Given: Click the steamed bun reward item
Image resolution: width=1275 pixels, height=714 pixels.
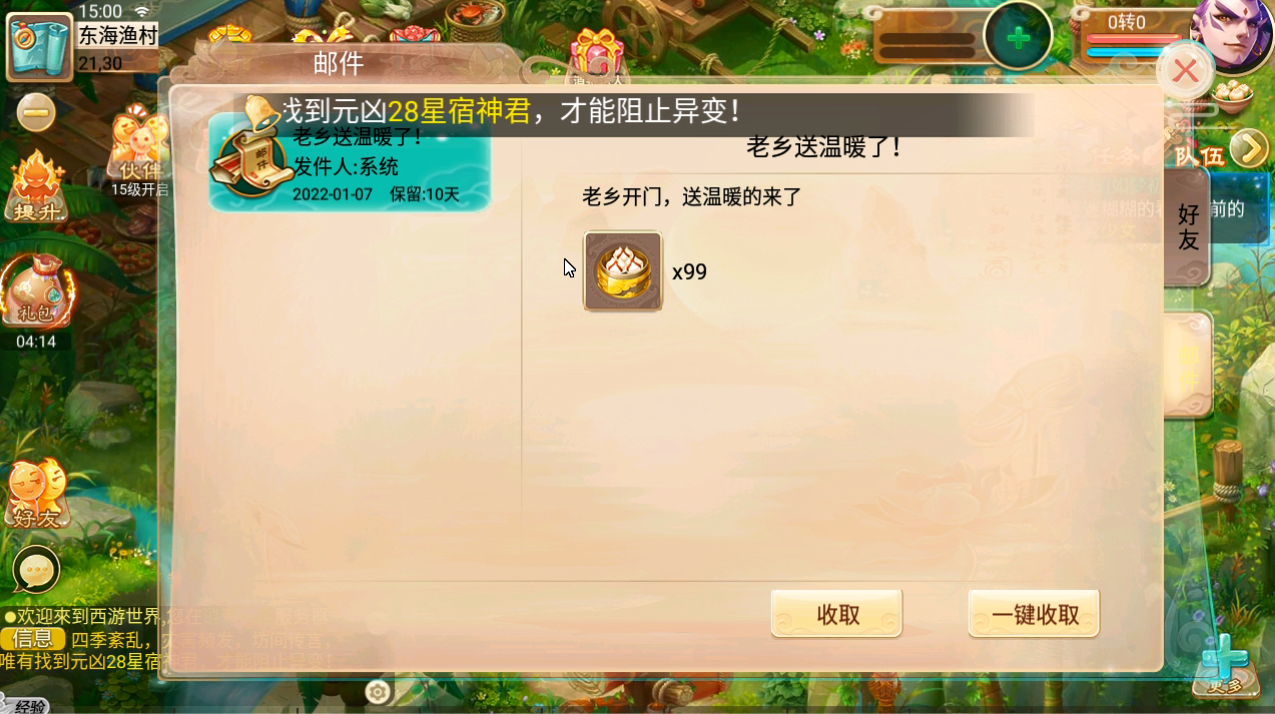Looking at the screenshot, I should (x=623, y=271).
